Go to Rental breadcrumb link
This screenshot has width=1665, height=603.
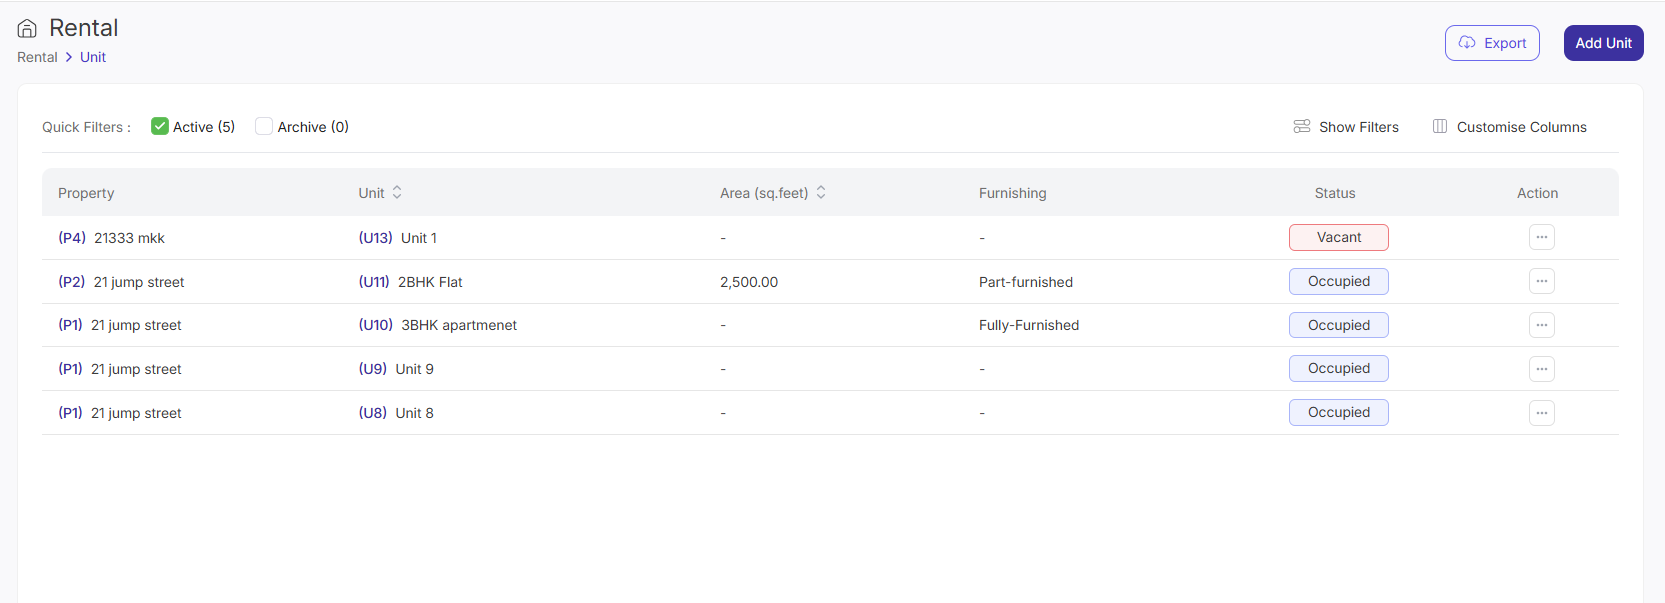point(37,57)
